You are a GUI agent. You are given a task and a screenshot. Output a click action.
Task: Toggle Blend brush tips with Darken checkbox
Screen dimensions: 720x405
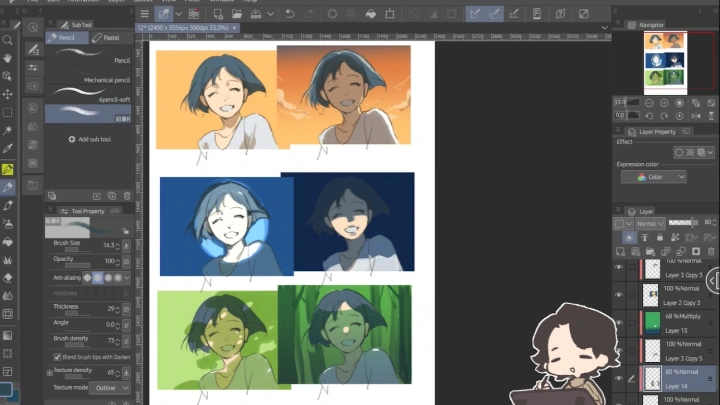(x=57, y=357)
